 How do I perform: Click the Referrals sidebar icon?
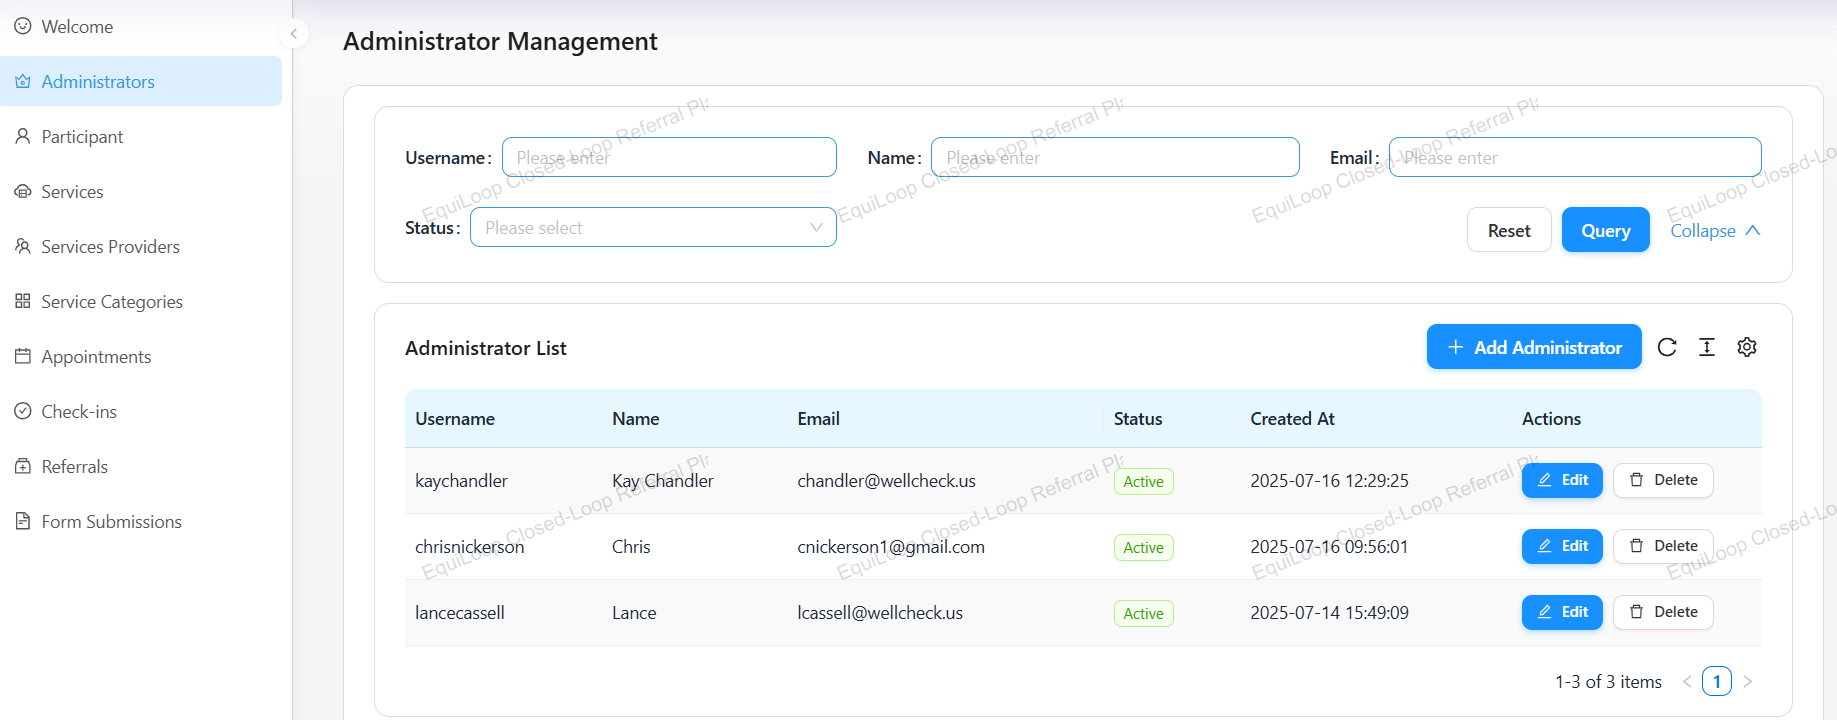[x=23, y=466]
